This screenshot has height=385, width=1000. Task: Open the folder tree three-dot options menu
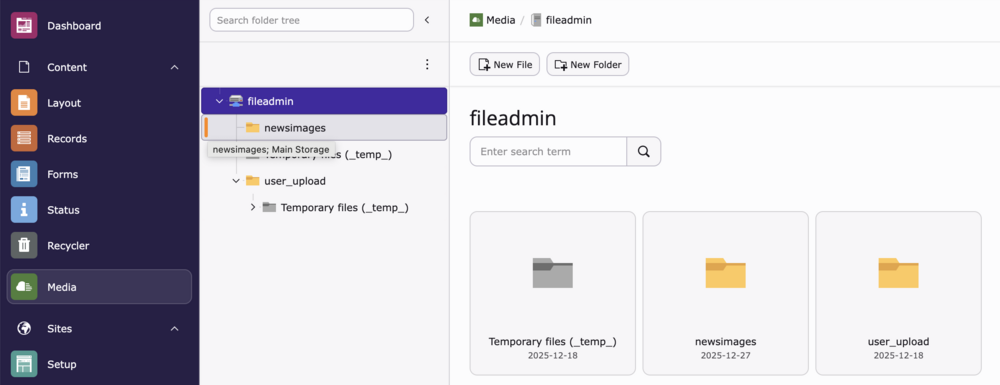tap(427, 64)
